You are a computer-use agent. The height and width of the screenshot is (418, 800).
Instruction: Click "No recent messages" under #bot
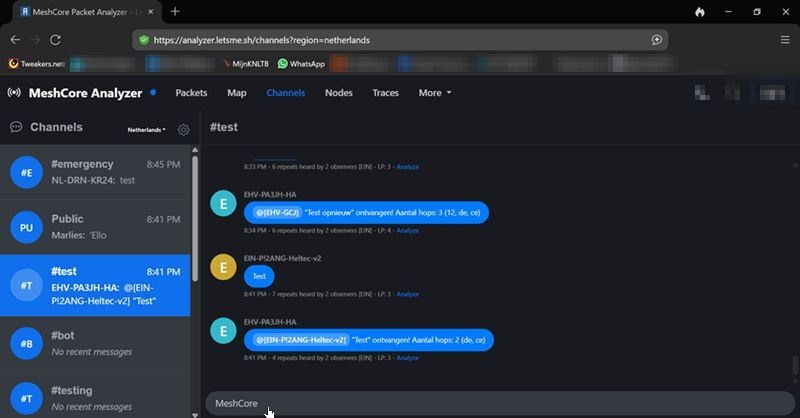coord(92,352)
